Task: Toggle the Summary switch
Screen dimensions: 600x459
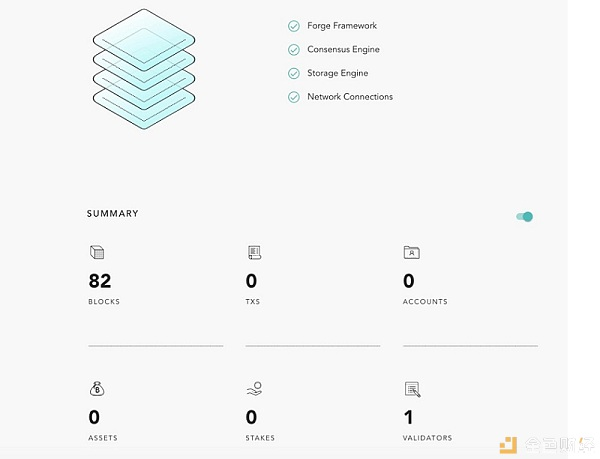Action: [x=524, y=217]
